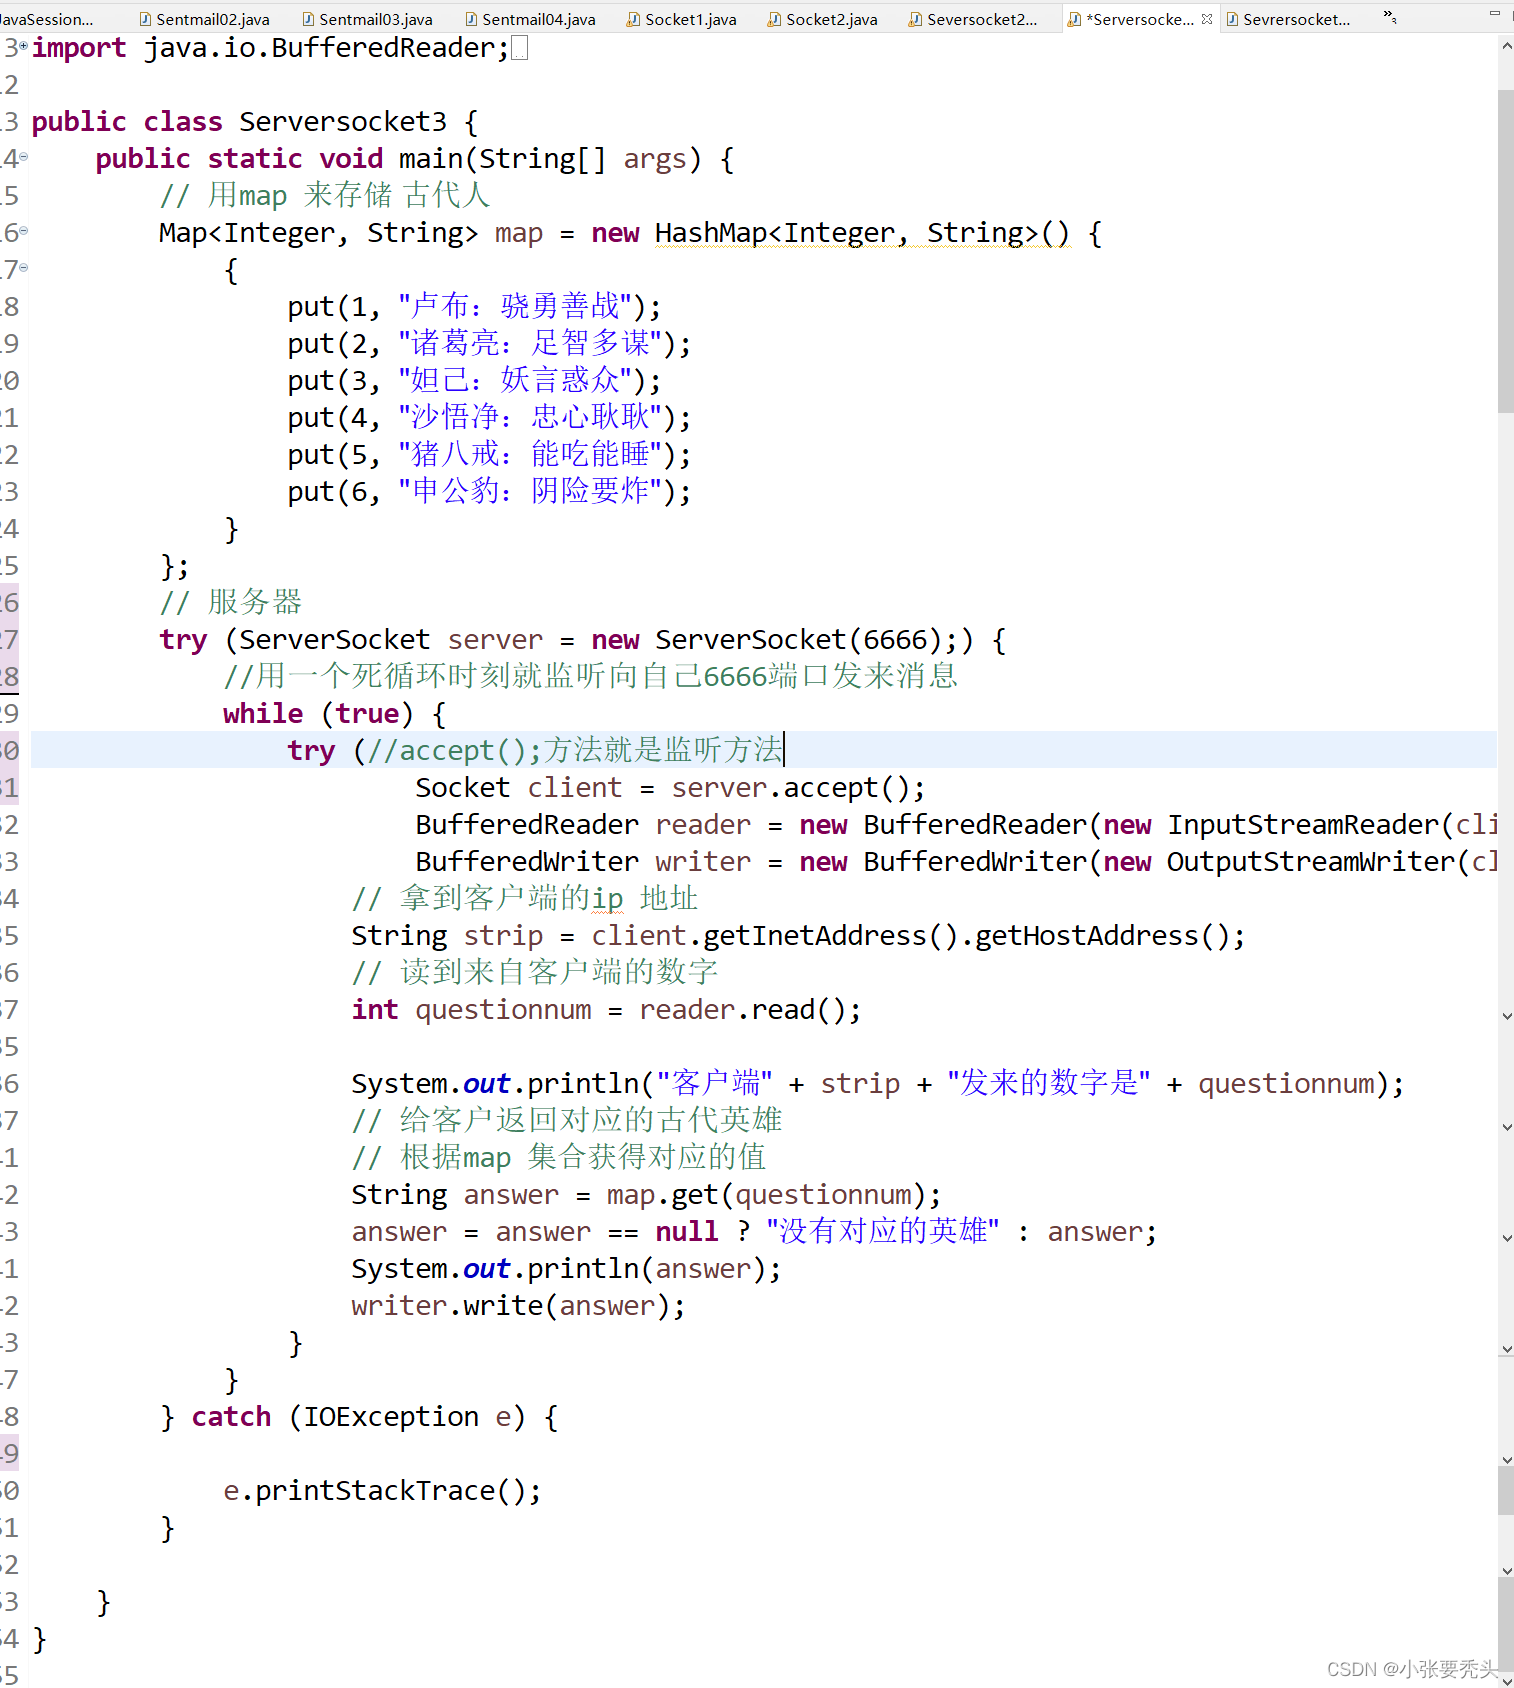Viewport: 1514px width, 1688px height.
Task: Click the vertical scrollbar up arrow
Action: (1505, 46)
